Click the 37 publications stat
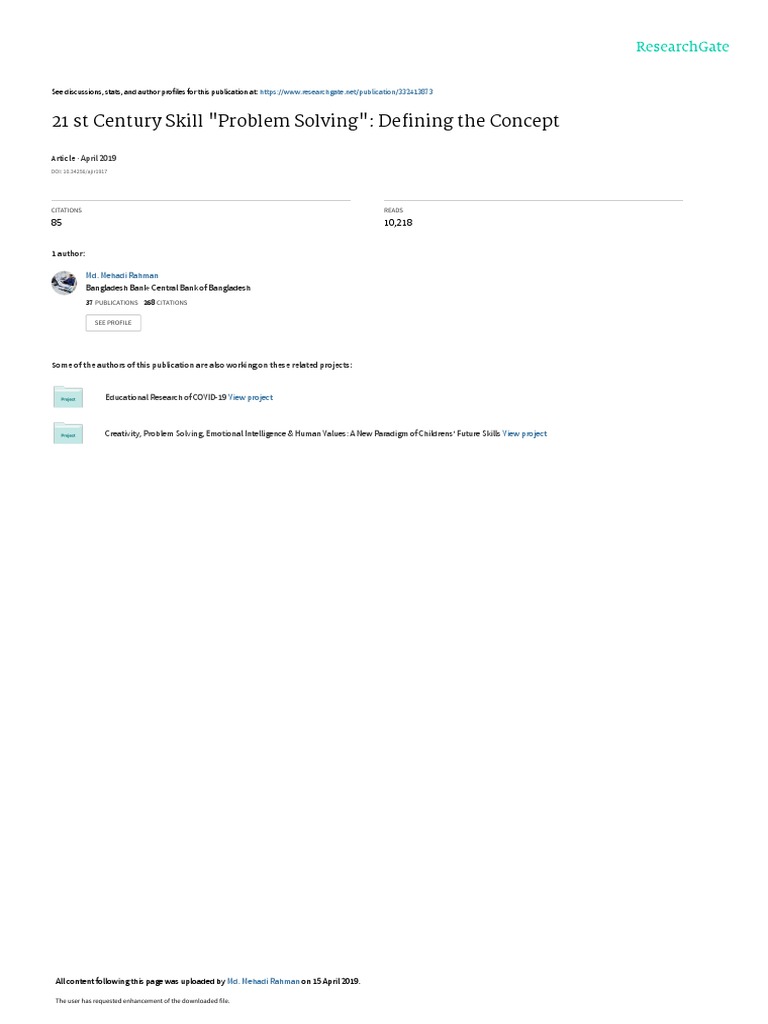Image resolution: width=768 pixels, height=1024 pixels. coord(112,303)
